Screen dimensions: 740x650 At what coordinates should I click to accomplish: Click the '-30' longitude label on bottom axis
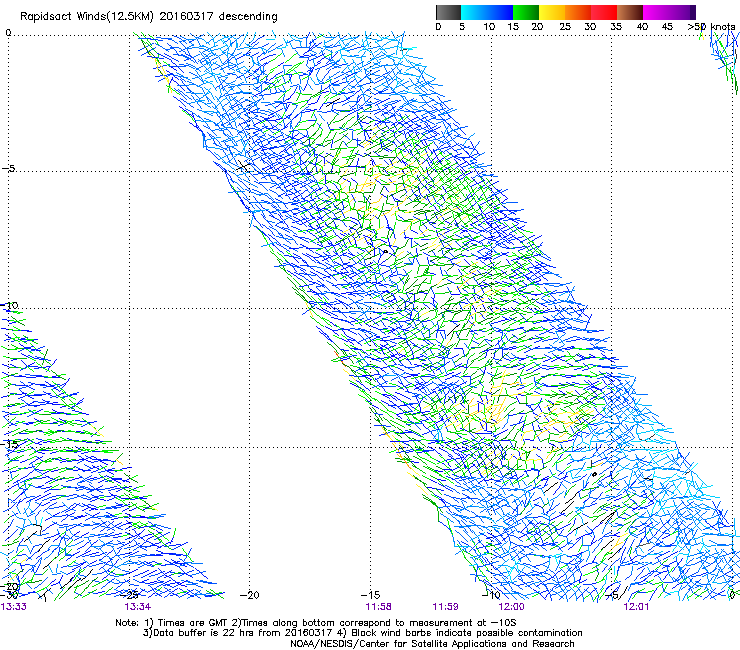point(9,595)
